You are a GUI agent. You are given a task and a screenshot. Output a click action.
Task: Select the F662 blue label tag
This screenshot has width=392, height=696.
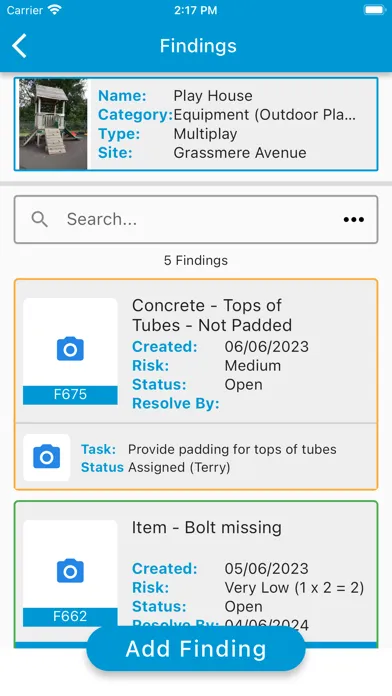(x=70, y=617)
